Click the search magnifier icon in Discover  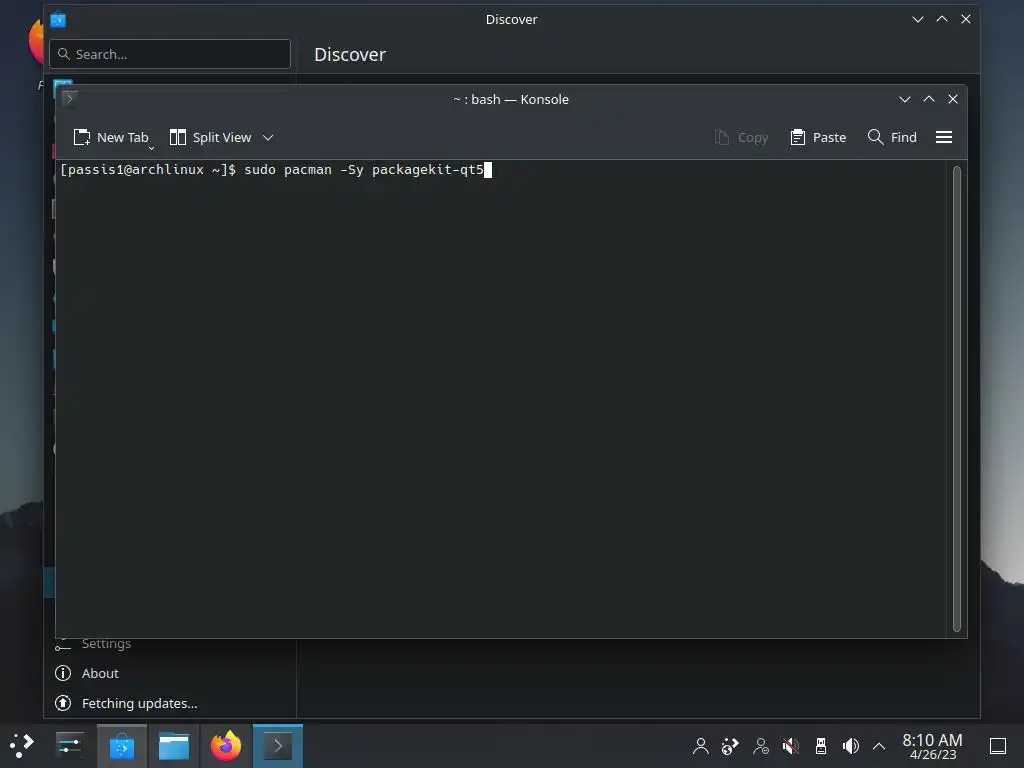click(63, 54)
